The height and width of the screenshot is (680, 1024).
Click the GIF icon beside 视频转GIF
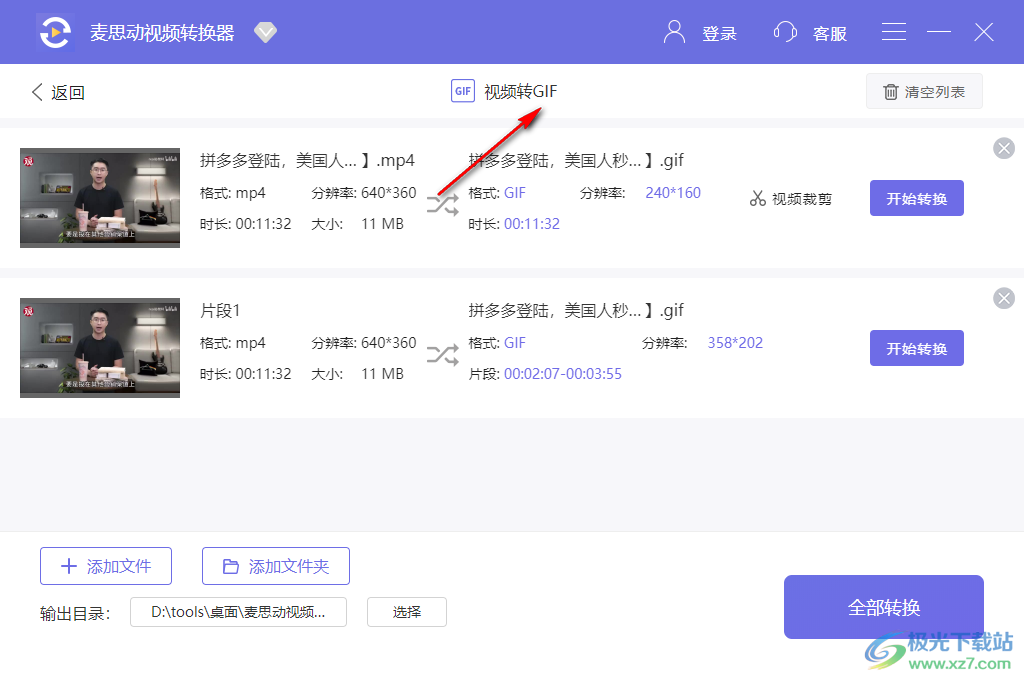pos(462,91)
